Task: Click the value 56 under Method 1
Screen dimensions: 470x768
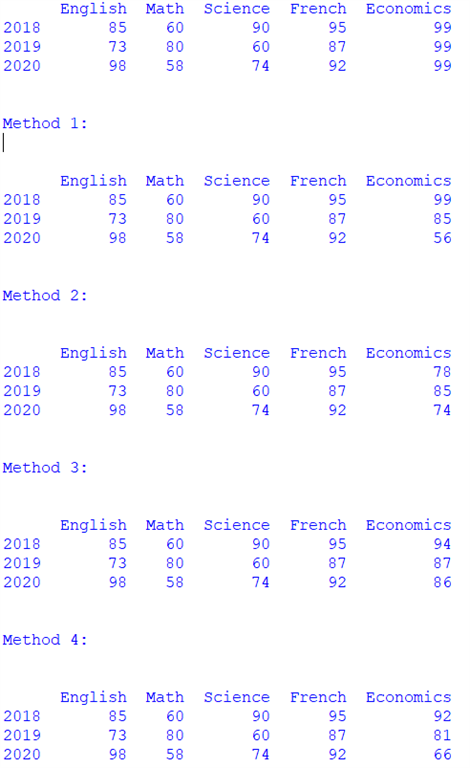Action: [442, 239]
